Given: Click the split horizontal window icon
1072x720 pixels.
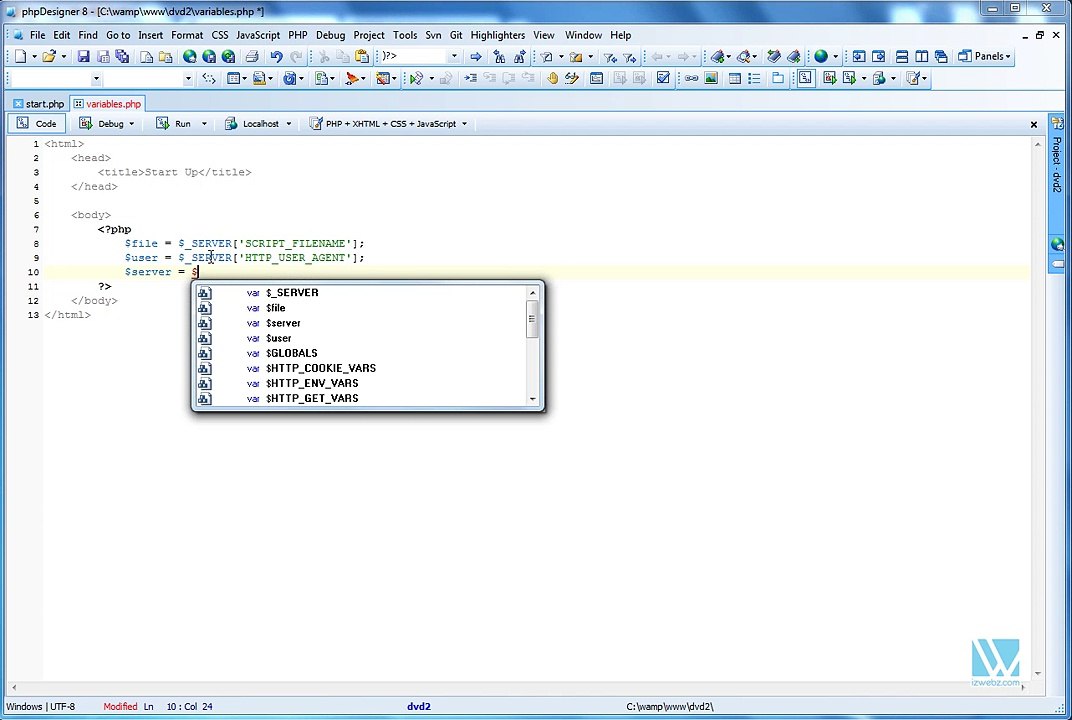Looking at the screenshot, I should 902,57.
